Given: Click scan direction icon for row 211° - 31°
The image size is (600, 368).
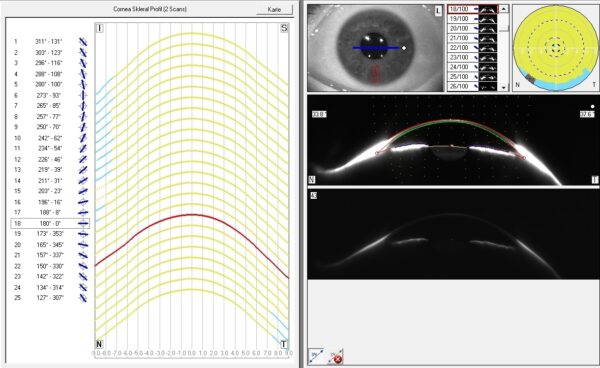Looking at the screenshot, I should pyautogui.click(x=83, y=181).
